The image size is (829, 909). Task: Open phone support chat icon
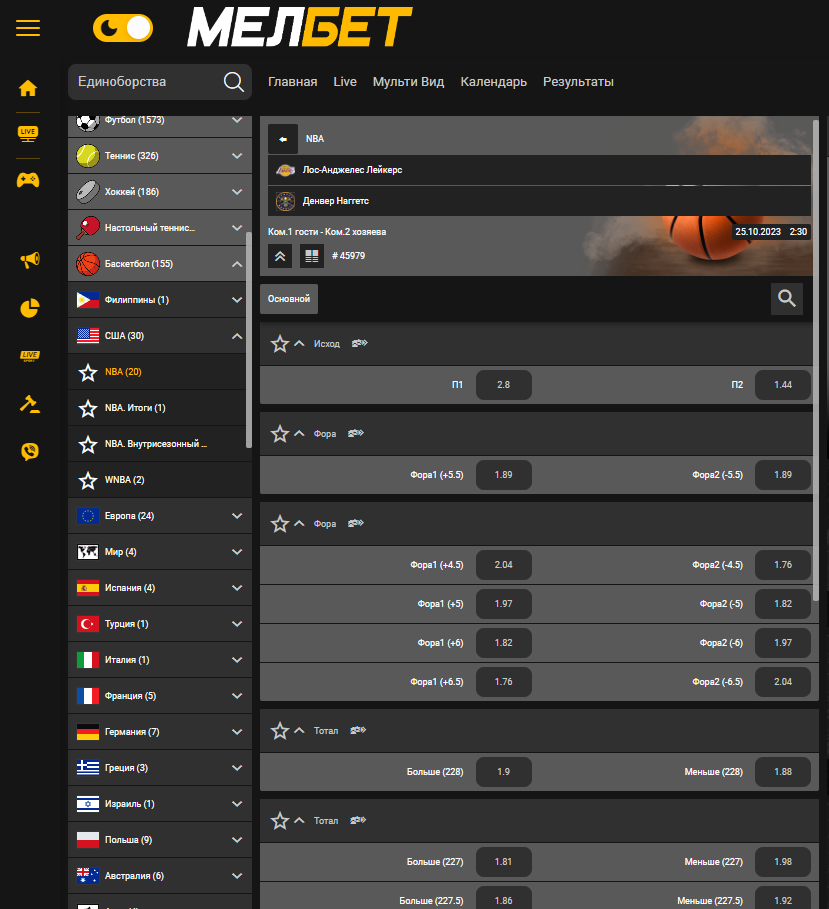click(x=30, y=451)
